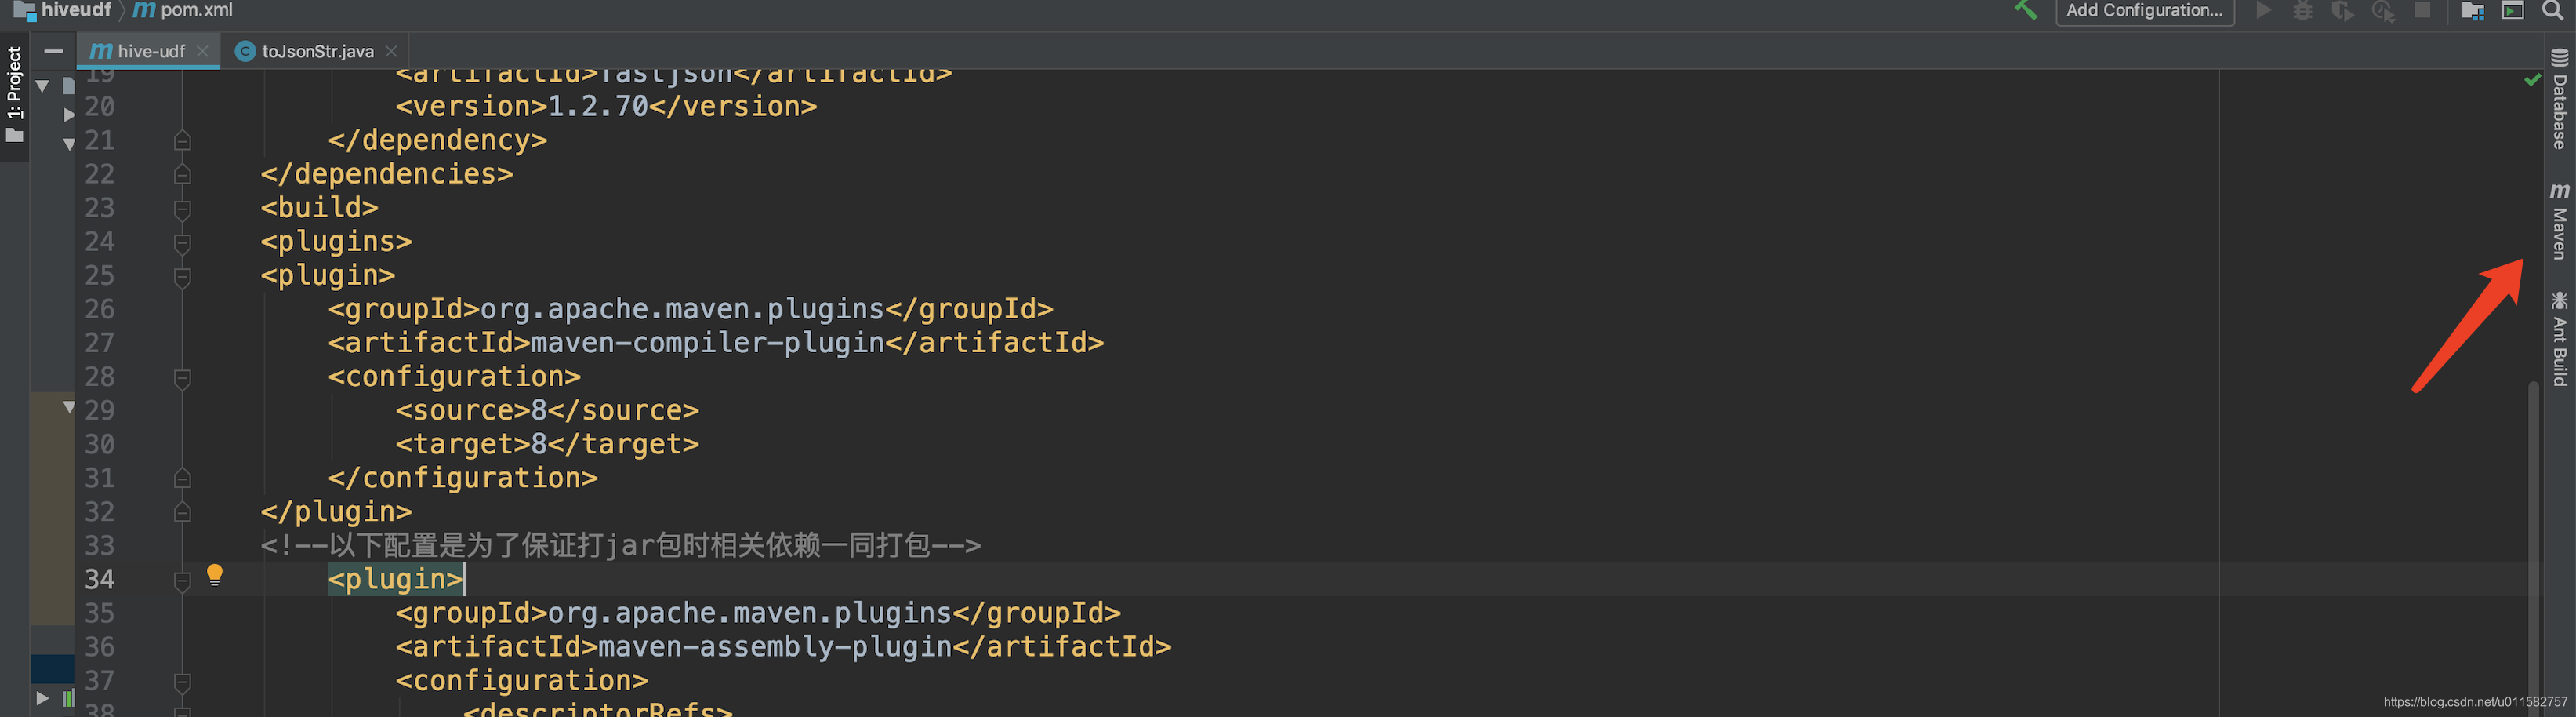Click the green Build Project hammer icon
This screenshot has height=717, width=2576.
tap(2026, 10)
